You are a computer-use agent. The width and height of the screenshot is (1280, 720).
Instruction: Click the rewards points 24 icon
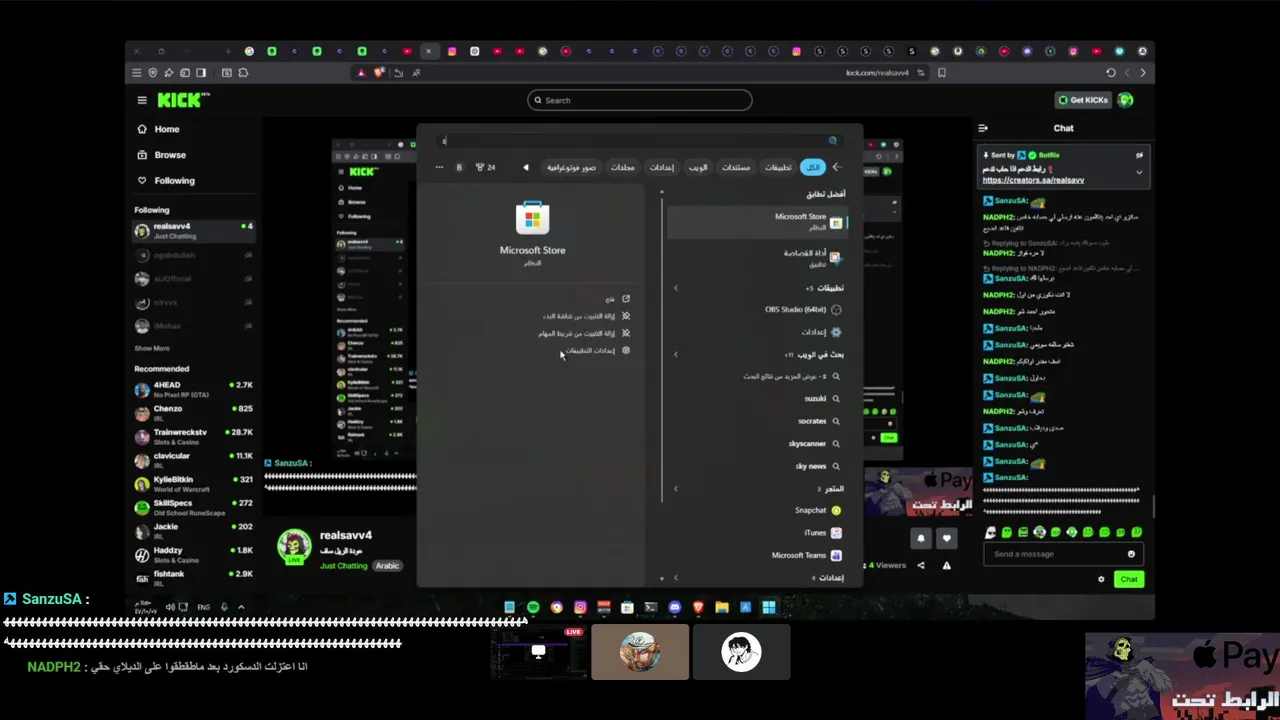point(485,167)
